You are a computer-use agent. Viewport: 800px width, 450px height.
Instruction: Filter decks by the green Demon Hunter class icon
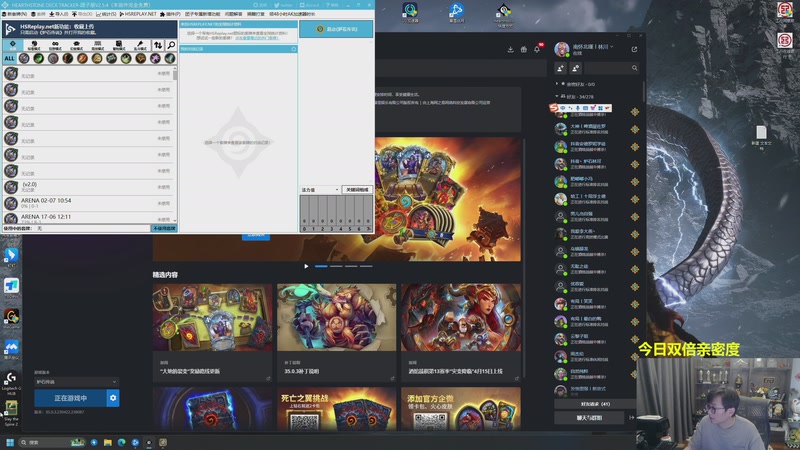(x=38, y=58)
